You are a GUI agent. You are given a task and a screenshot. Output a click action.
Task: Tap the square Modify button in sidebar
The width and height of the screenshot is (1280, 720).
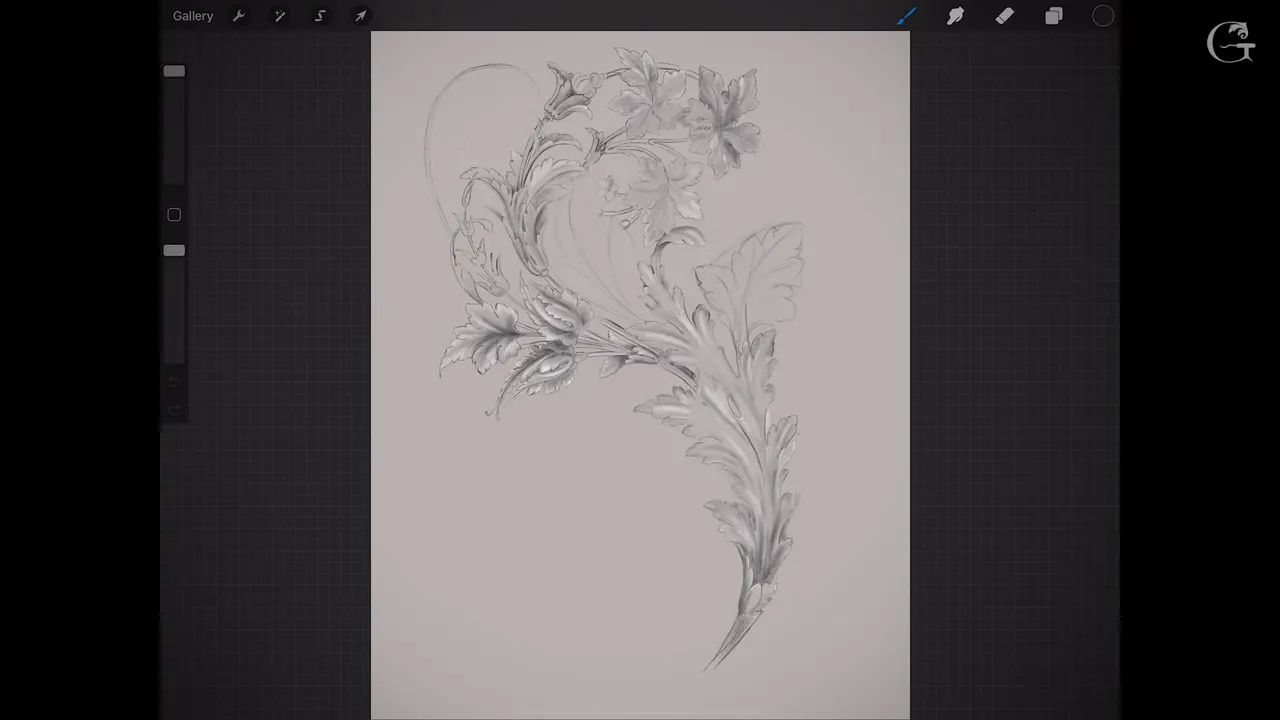(174, 215)
